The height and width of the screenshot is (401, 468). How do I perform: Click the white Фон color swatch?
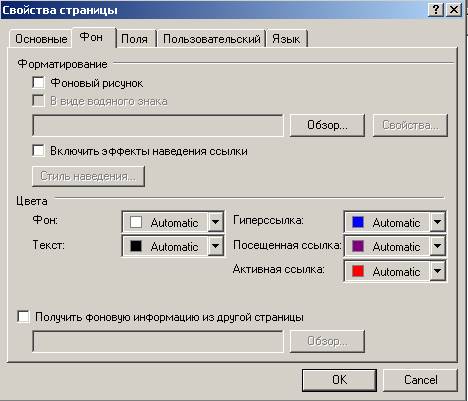[136, 222]
